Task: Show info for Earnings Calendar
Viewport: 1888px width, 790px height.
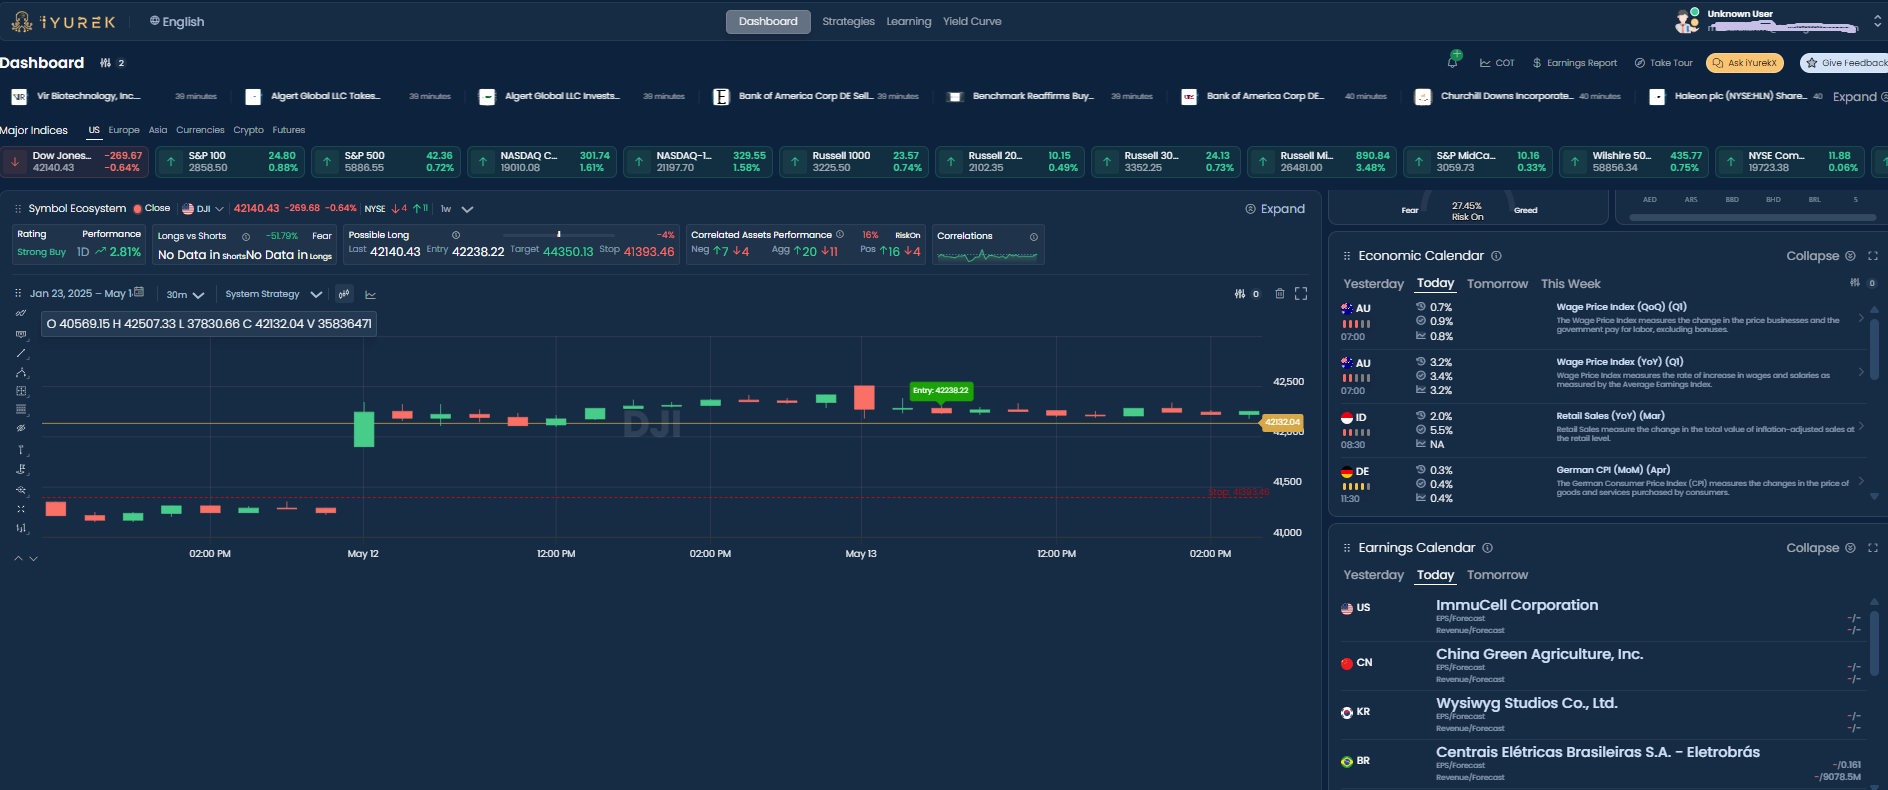Action: pos(1488,548)
